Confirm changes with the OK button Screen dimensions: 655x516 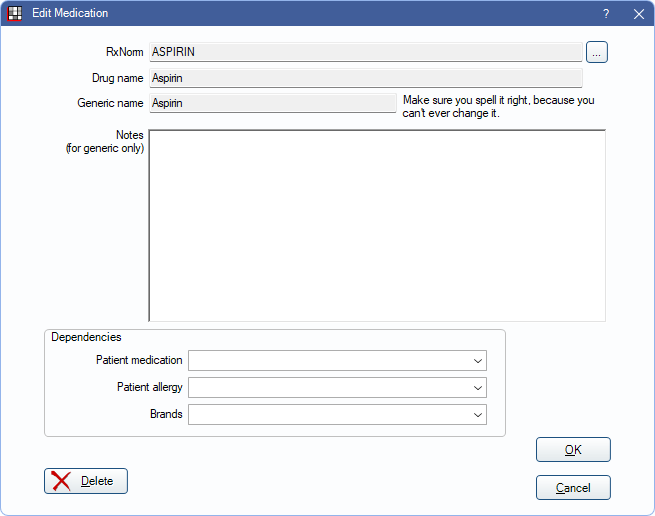[x=573, y=450]
